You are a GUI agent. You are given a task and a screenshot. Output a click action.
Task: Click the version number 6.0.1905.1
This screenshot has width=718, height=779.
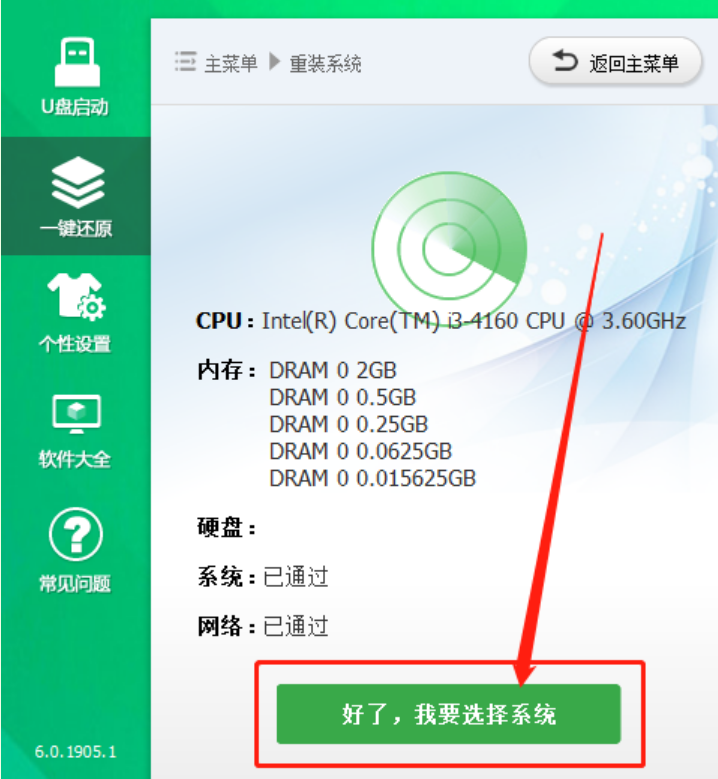tap(76, 751)
